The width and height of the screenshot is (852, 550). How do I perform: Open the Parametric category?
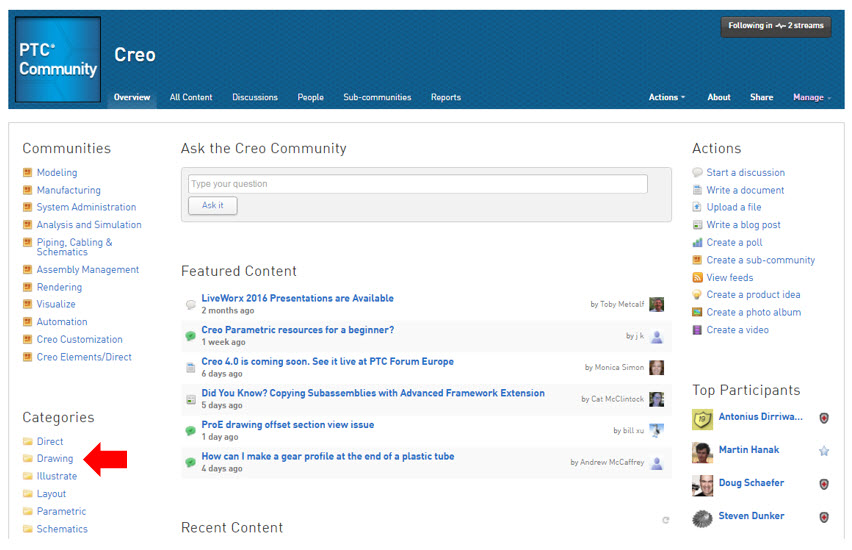[x=61, y=511]
